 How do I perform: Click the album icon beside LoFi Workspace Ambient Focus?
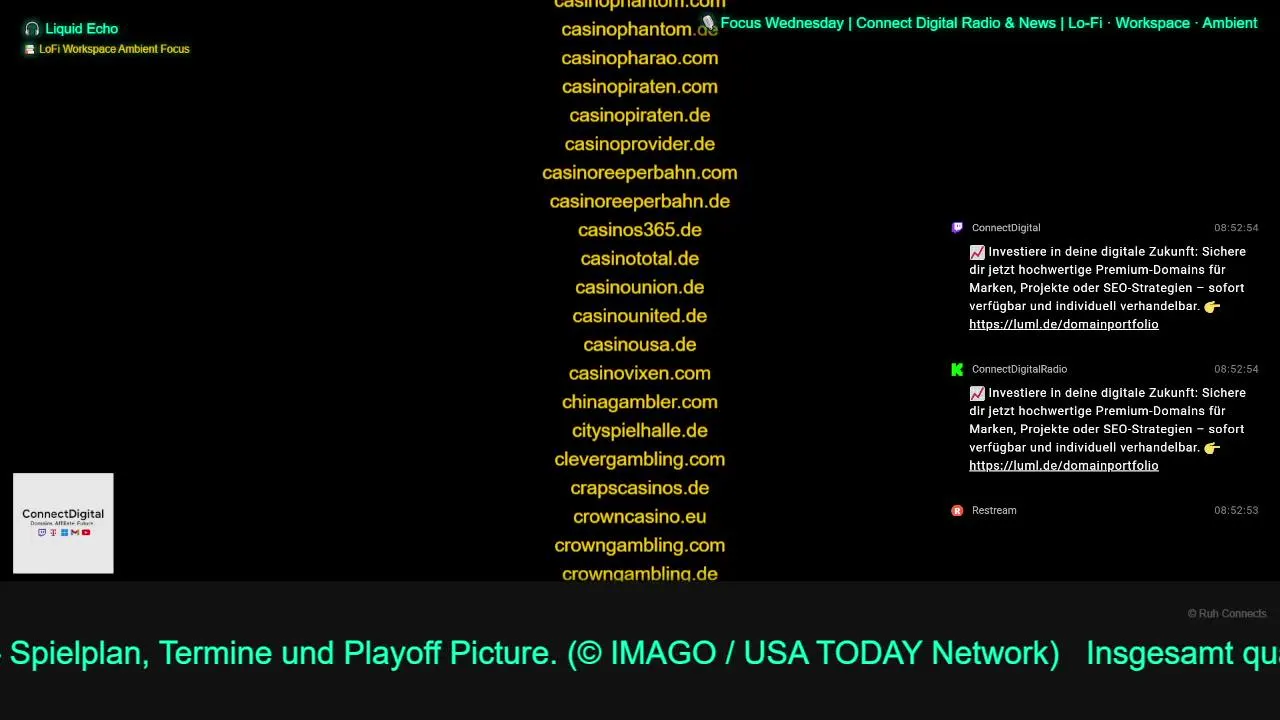click(x=30, y=49)
